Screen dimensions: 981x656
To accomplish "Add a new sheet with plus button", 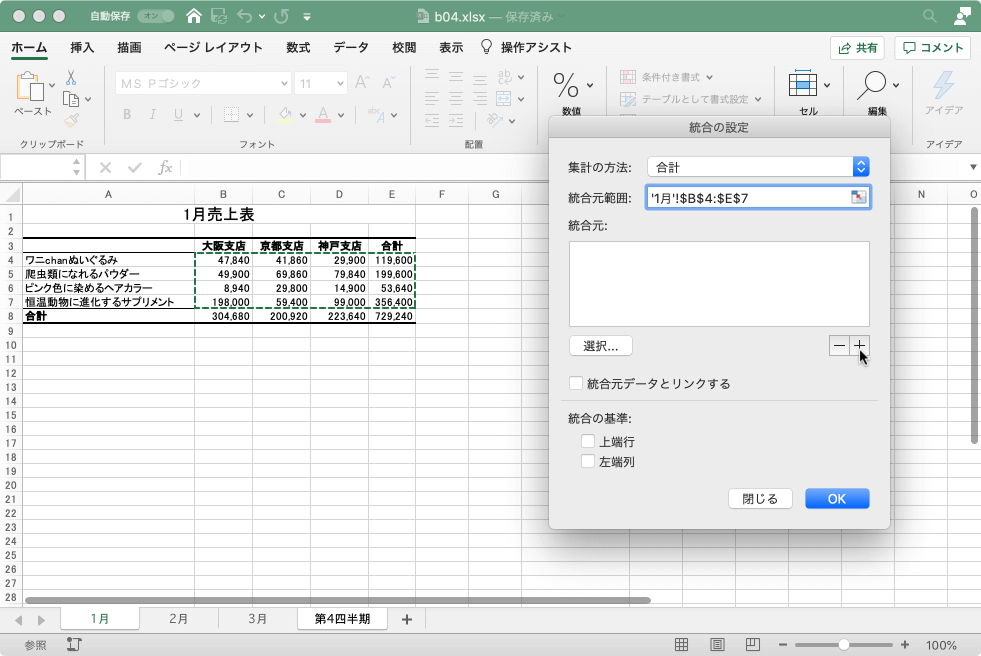I will pos(407,619).
